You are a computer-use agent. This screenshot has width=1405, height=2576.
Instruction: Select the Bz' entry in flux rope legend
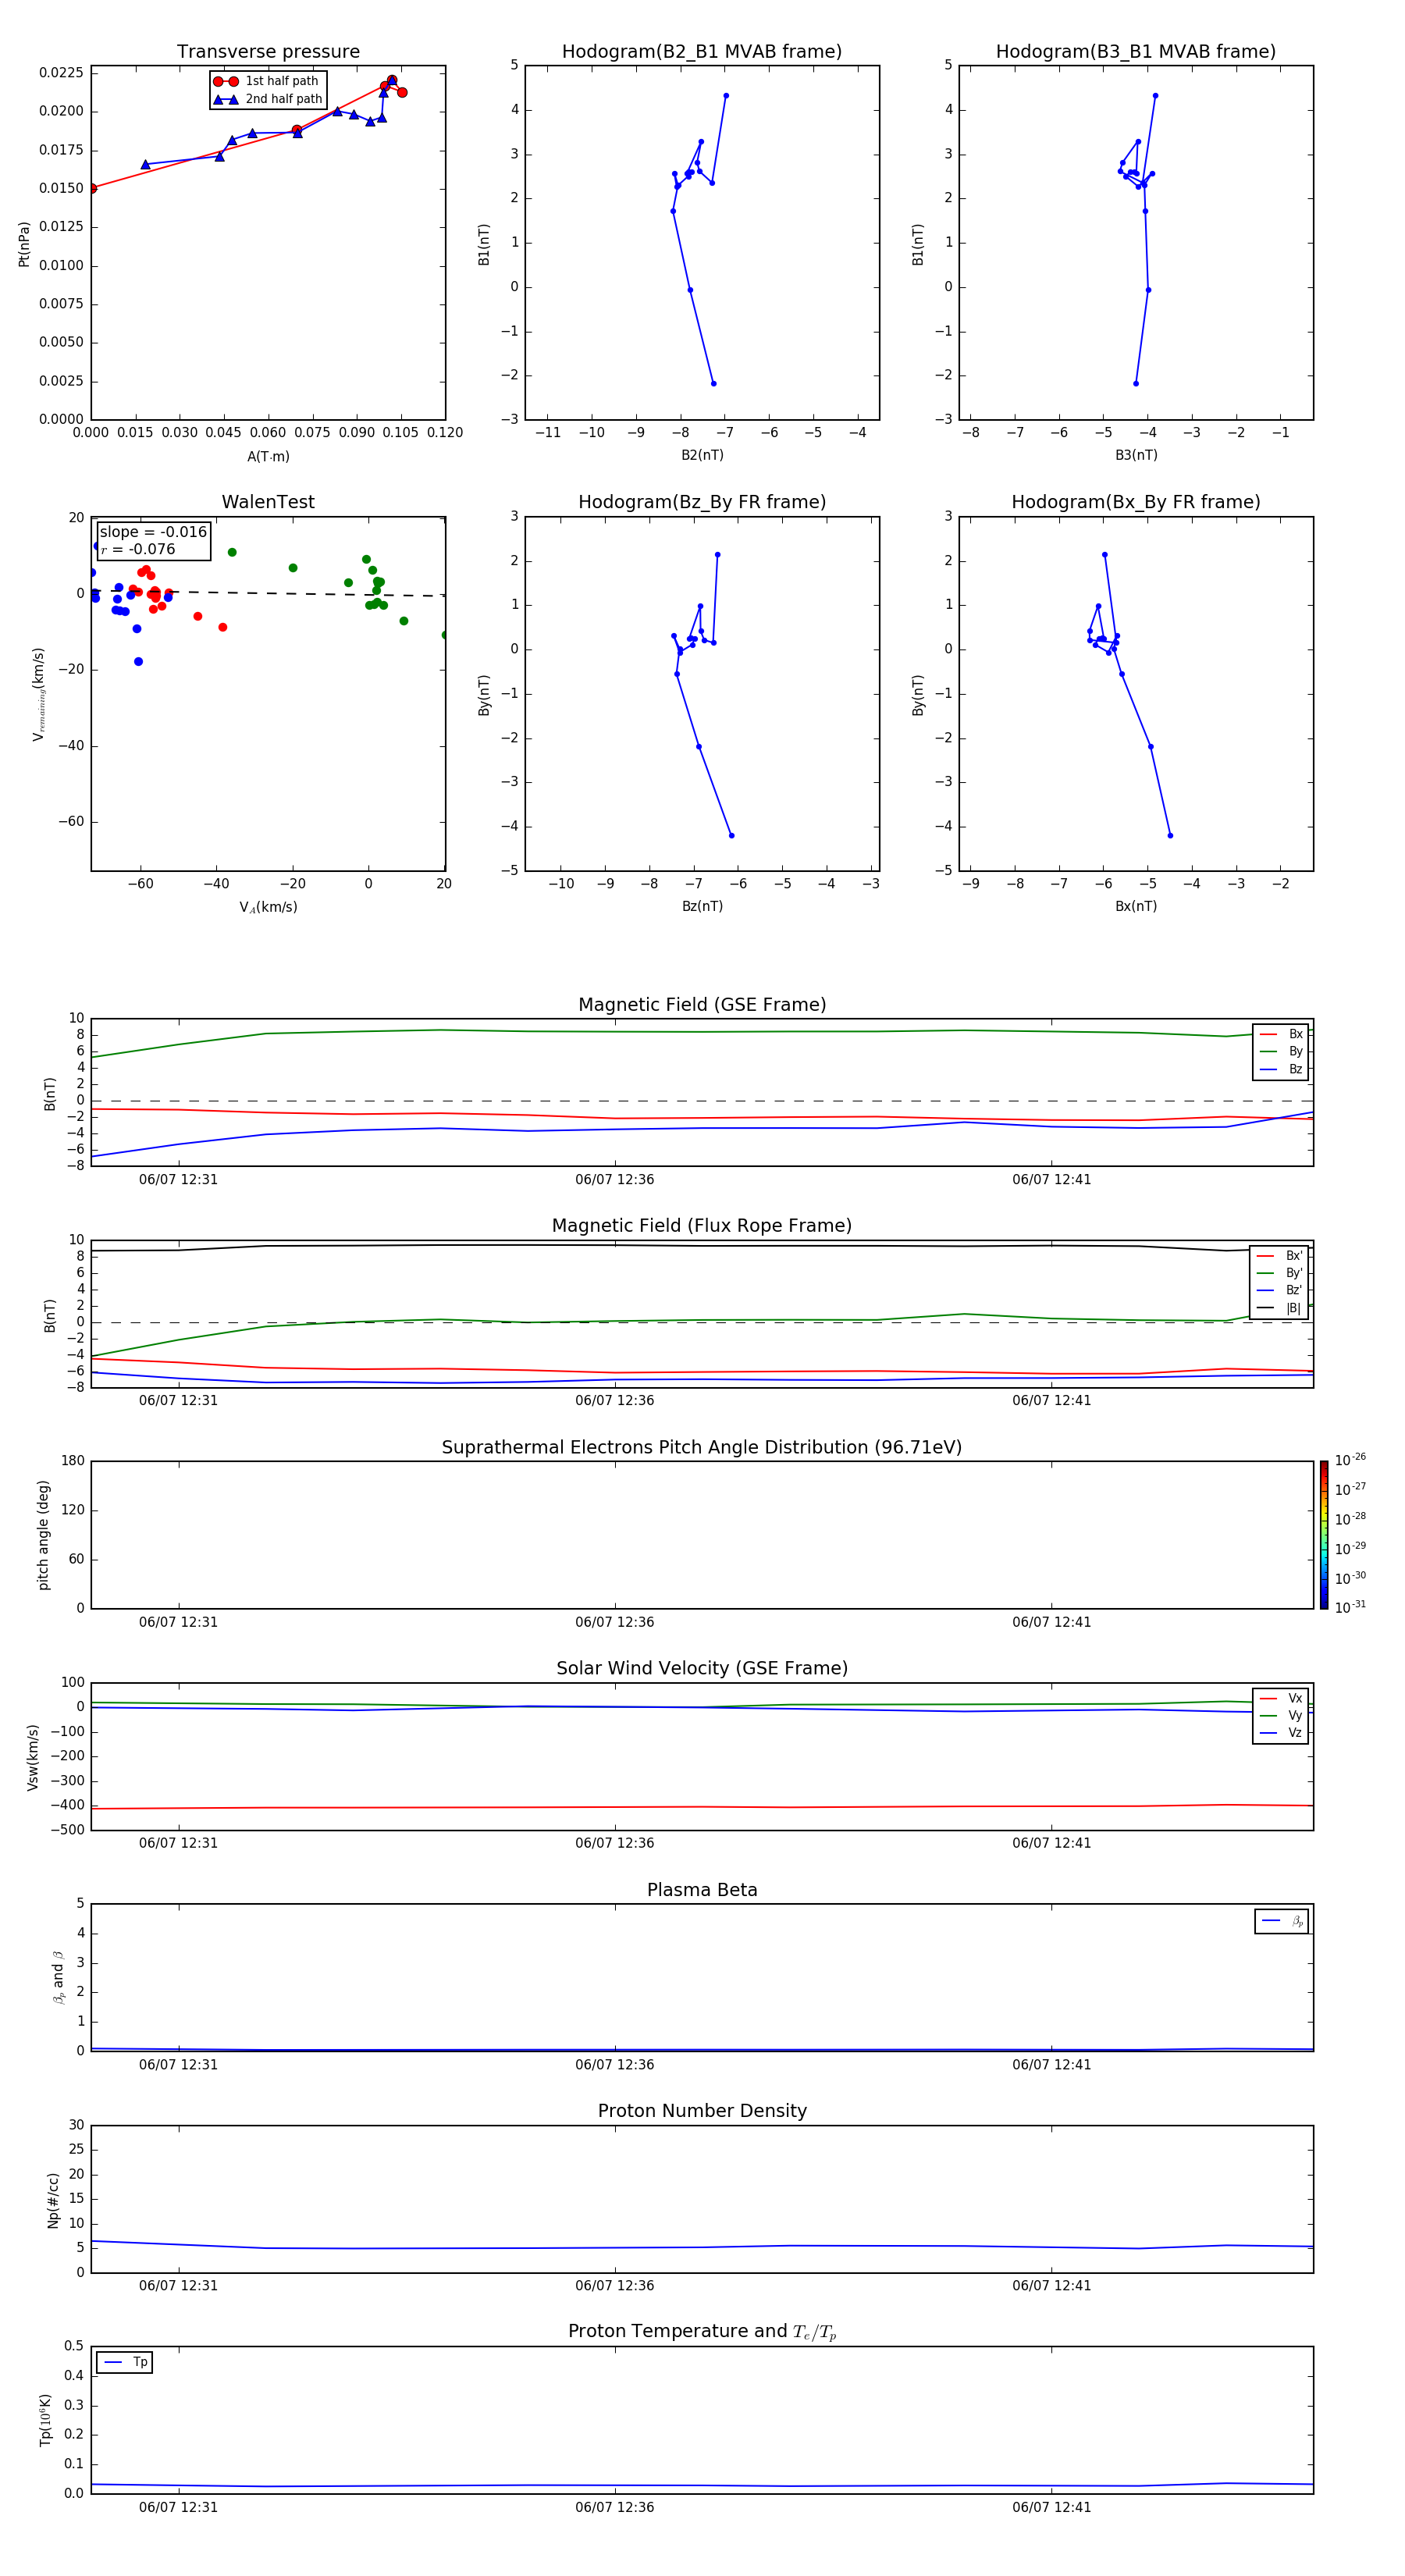click(1279, 1290)
